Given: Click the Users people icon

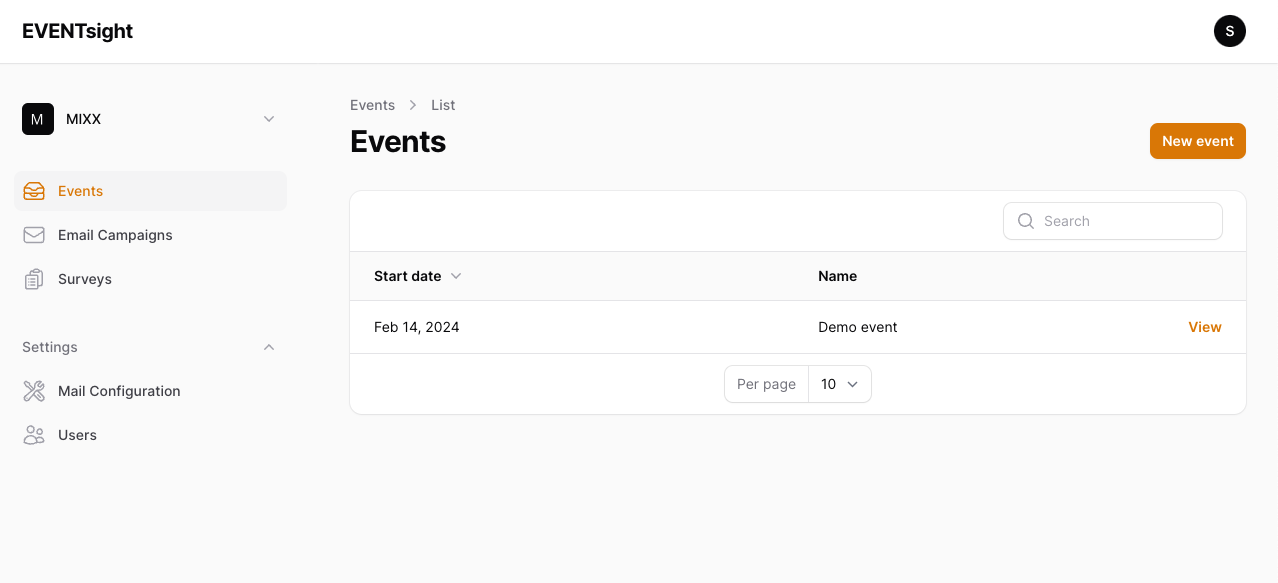Looking at the screenshot, I should pos(34,435).
